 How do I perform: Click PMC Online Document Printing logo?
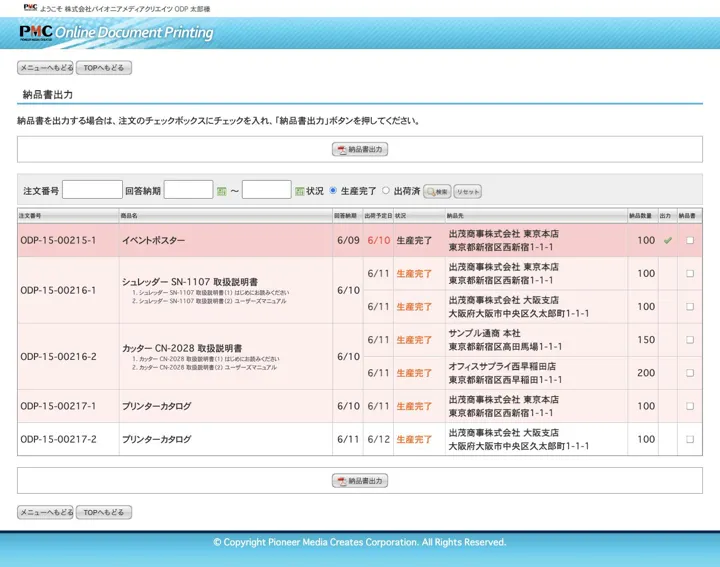[x=116, y=33]
